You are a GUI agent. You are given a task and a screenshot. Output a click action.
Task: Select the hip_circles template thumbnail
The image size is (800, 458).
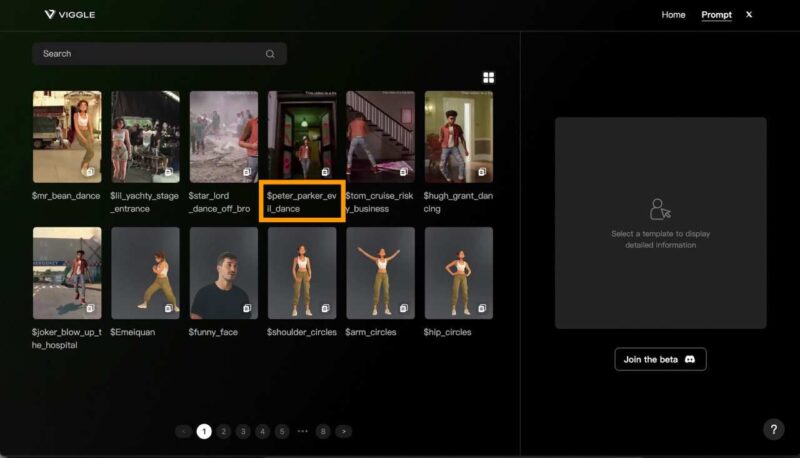pos(459,273)
